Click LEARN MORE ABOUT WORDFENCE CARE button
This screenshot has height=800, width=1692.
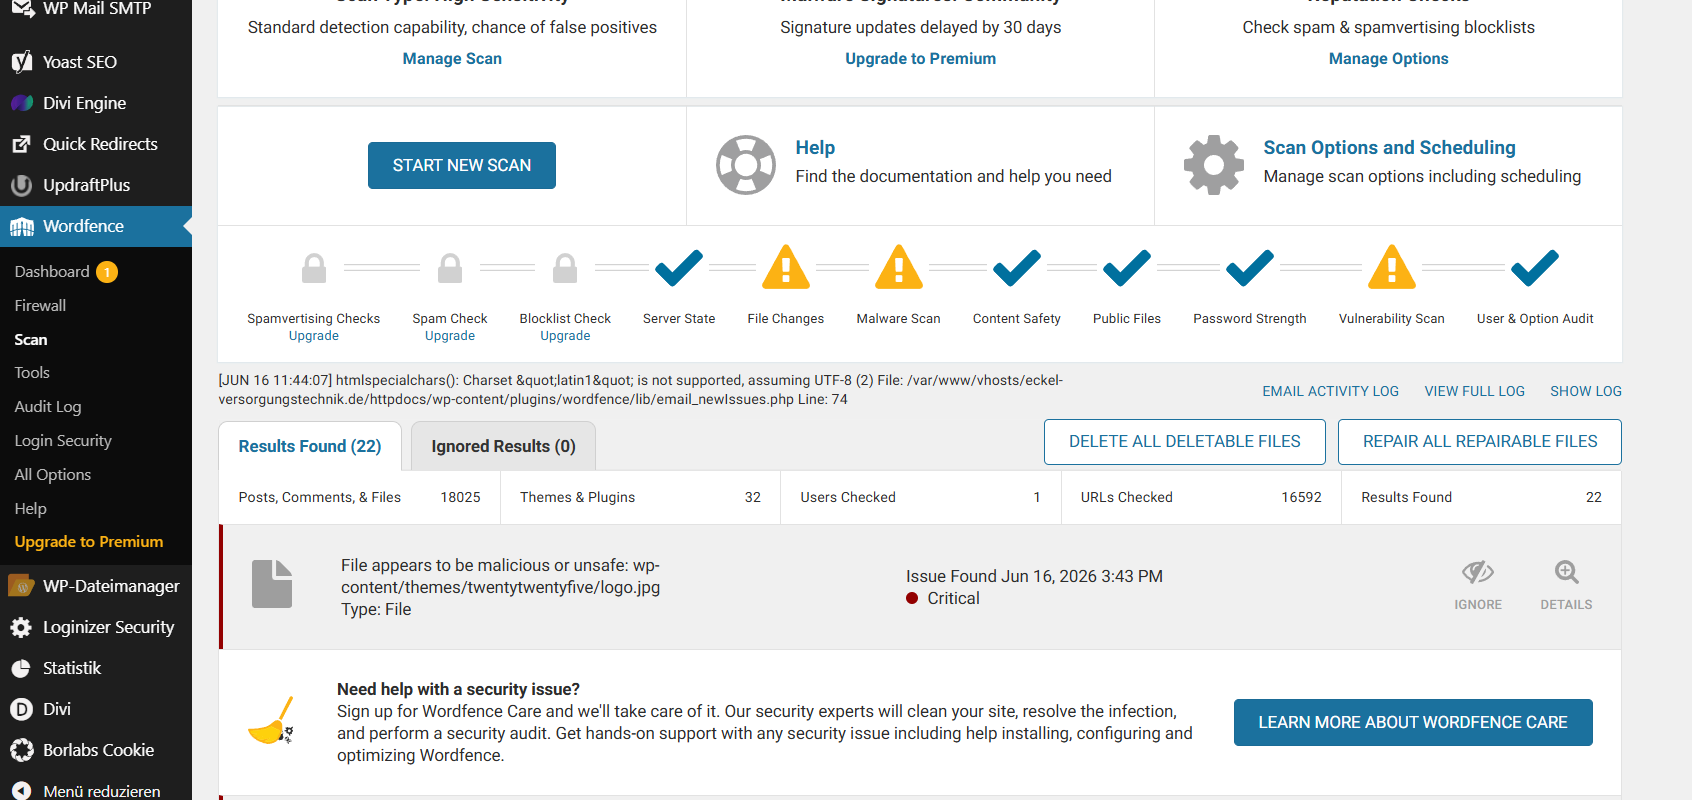[1413, 722]
